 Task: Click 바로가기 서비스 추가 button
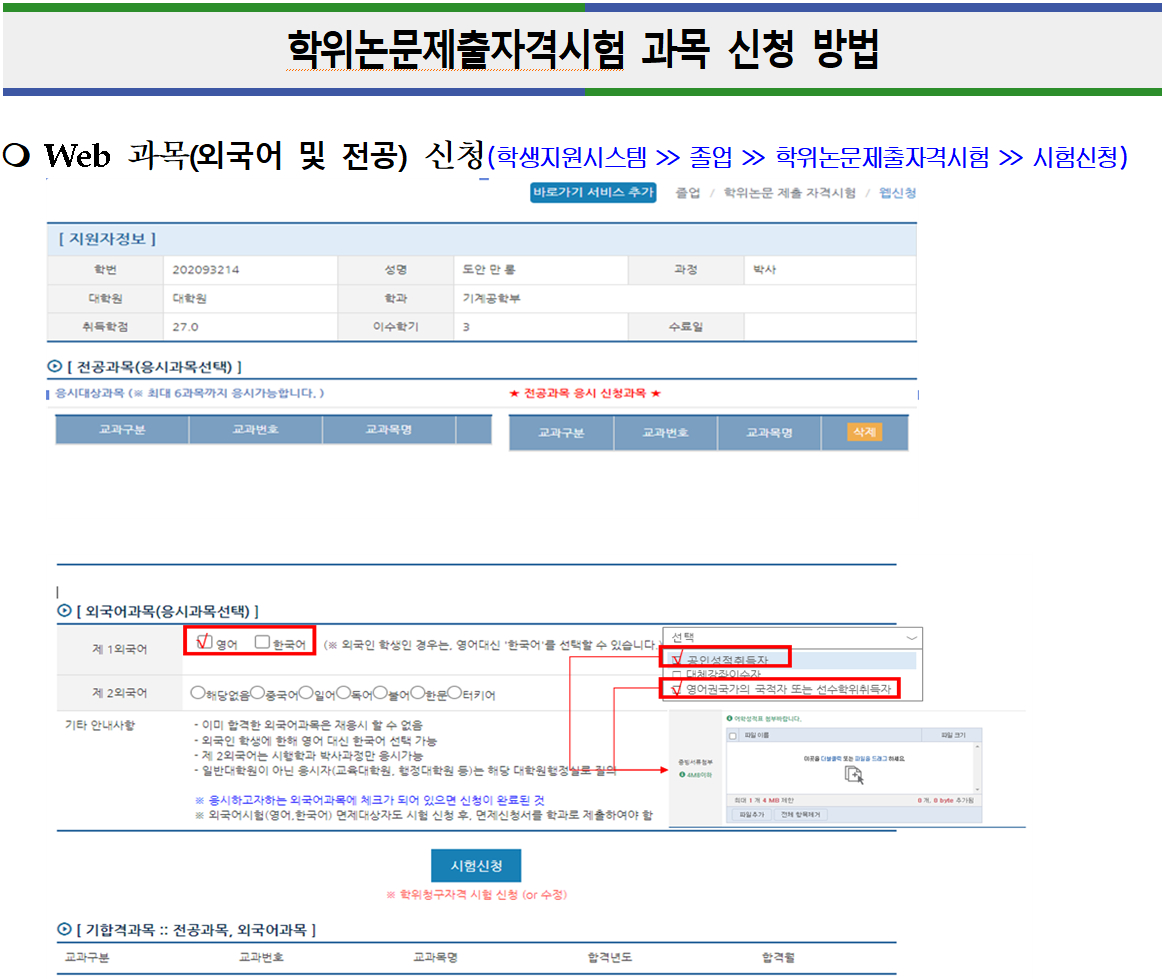593,193
